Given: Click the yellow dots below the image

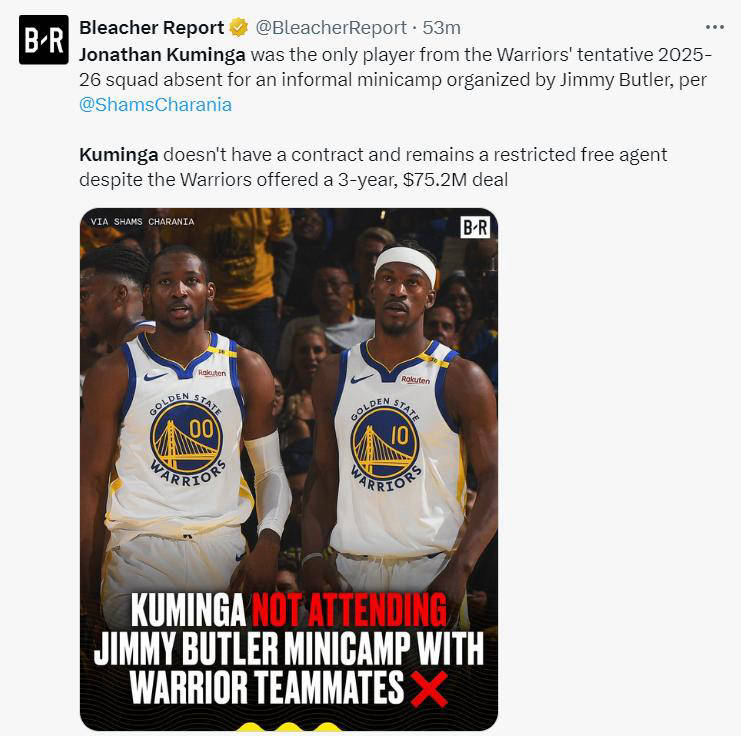Looking at the screenshot, I should pyautogui.click(x=289, y=727).
